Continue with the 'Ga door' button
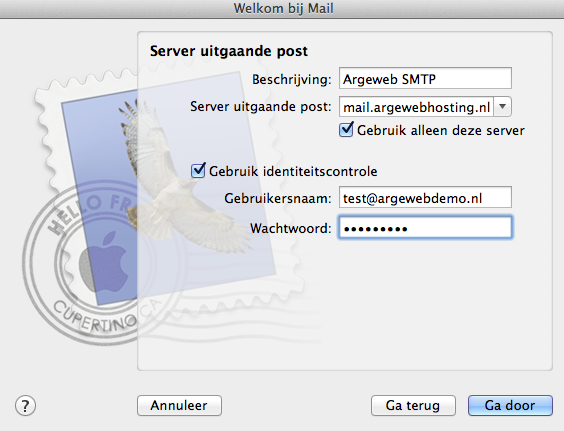The height and width of the screenshot is (431, 564). pos(510,405)
